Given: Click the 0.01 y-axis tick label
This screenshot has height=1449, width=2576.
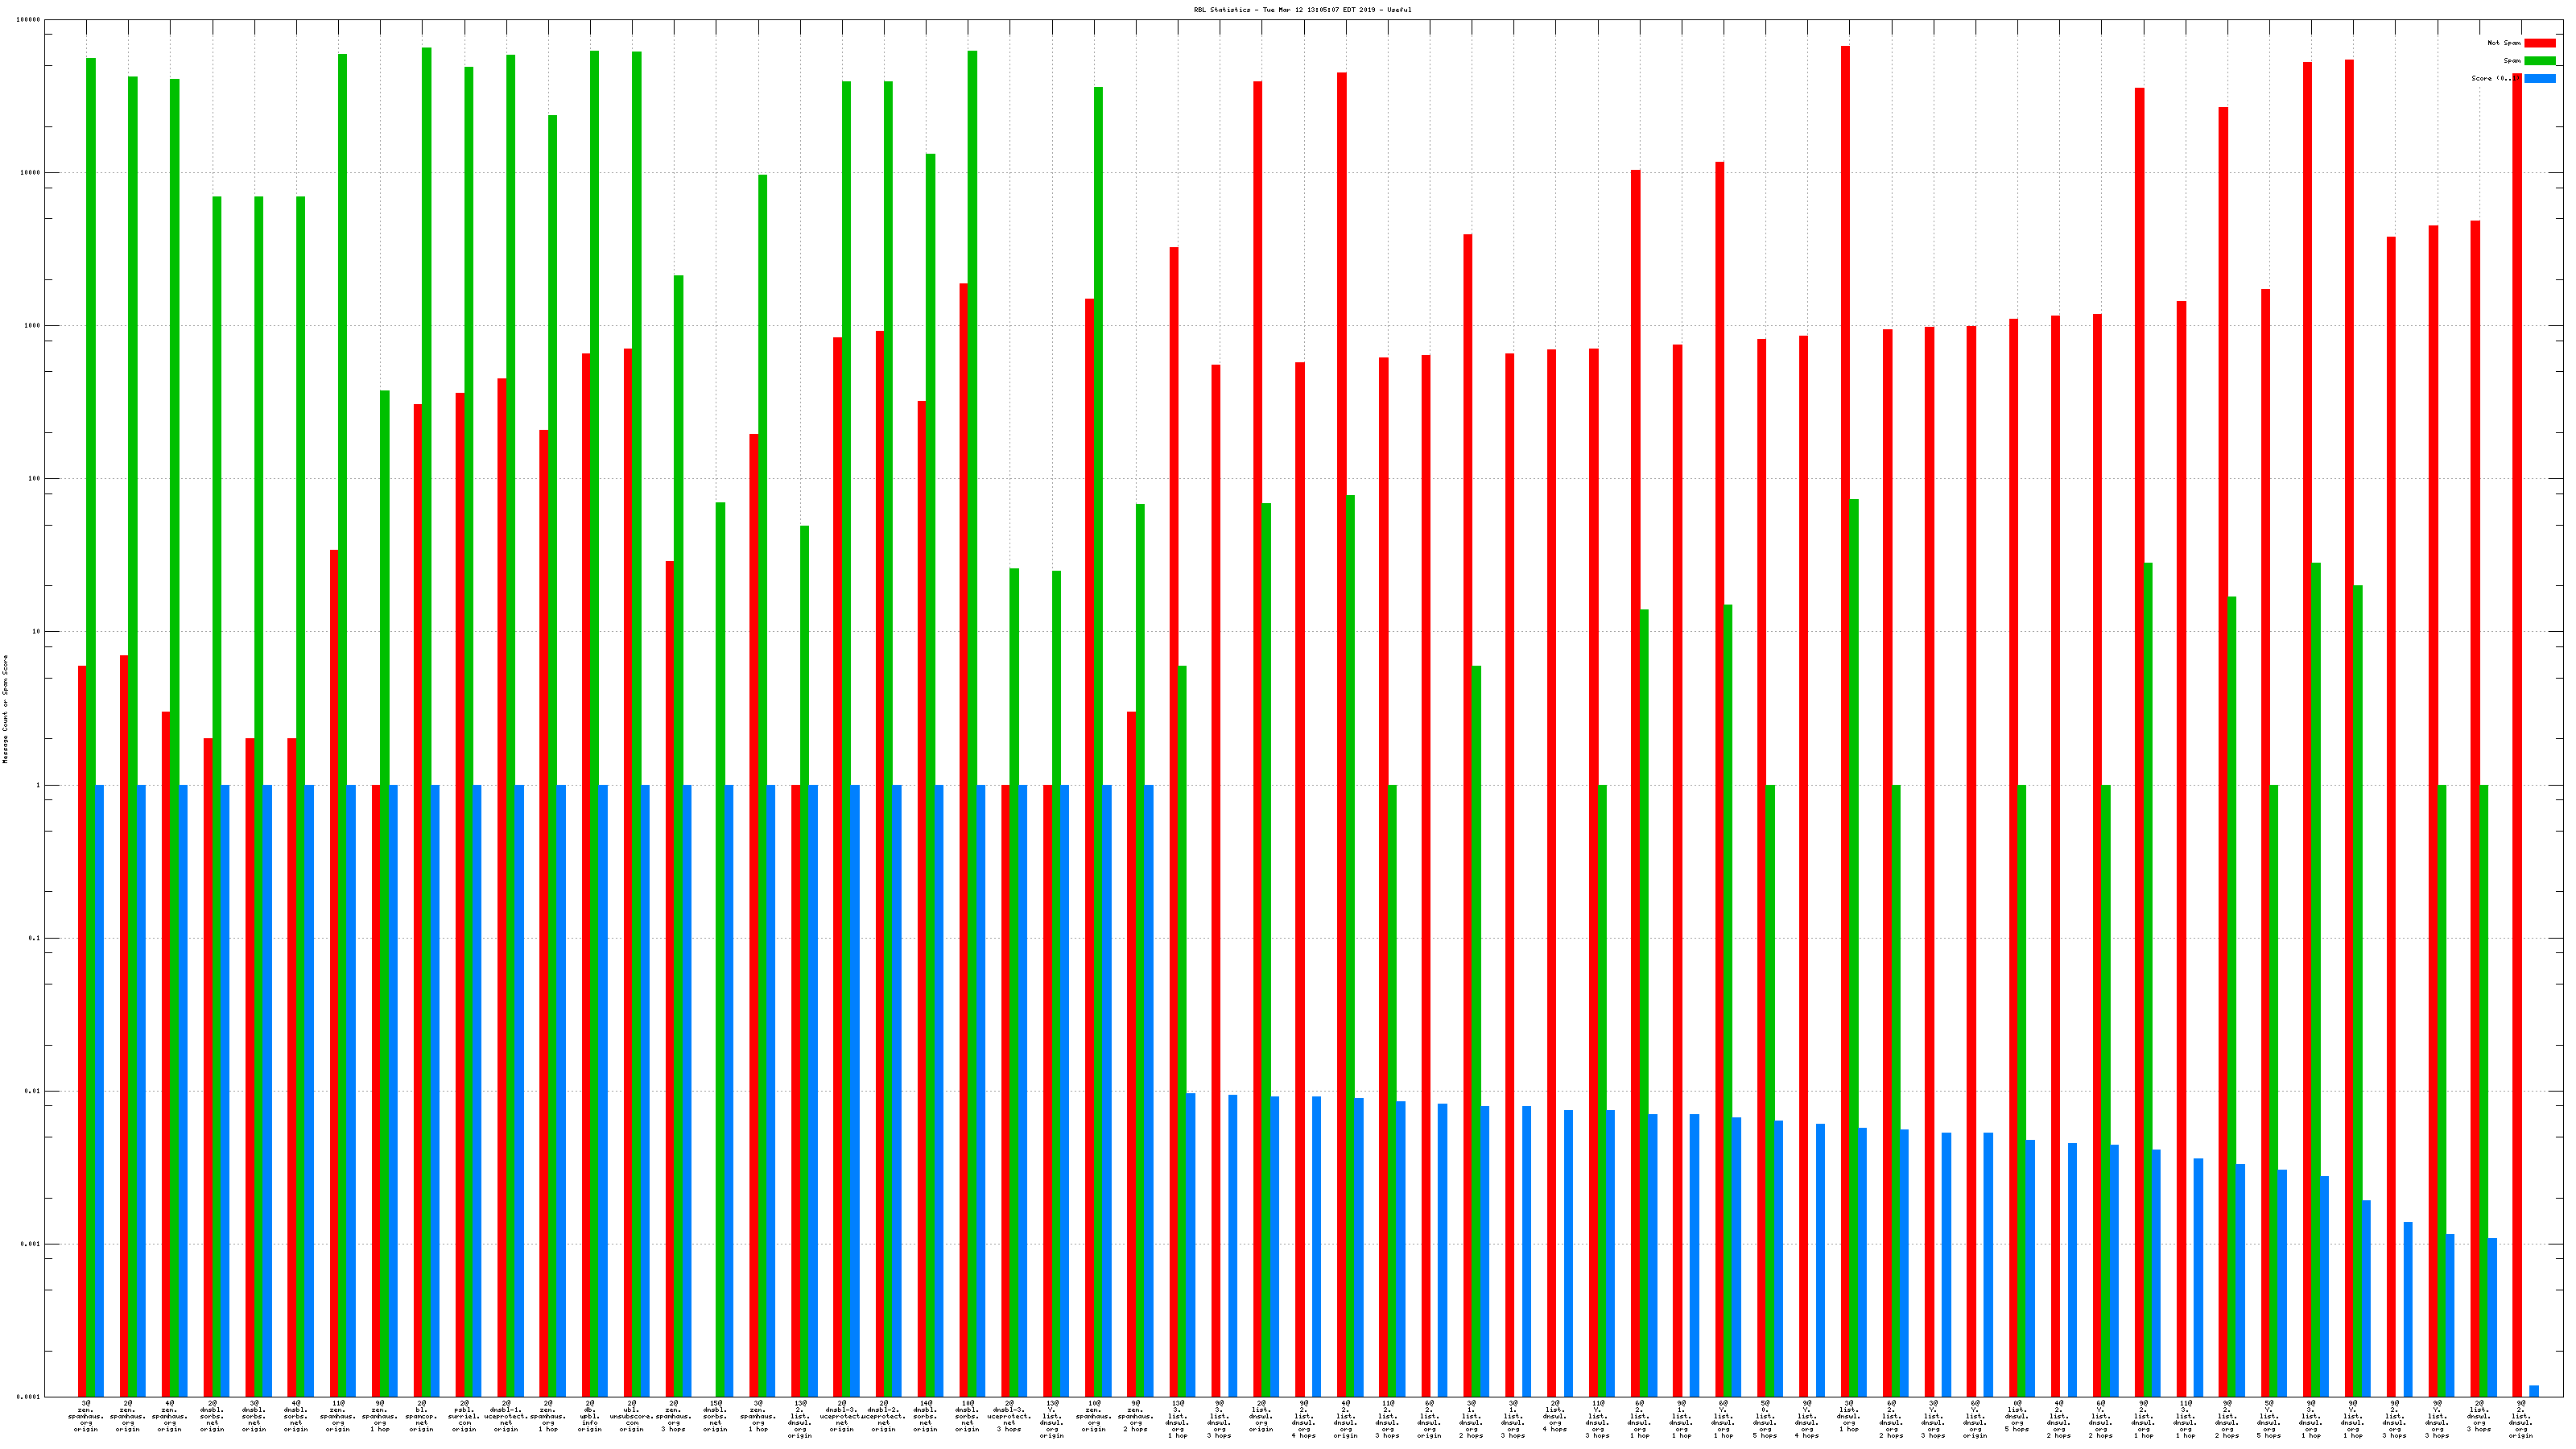Looking at the screenshot, I should pyautogui.click(x=32, y=1091).
